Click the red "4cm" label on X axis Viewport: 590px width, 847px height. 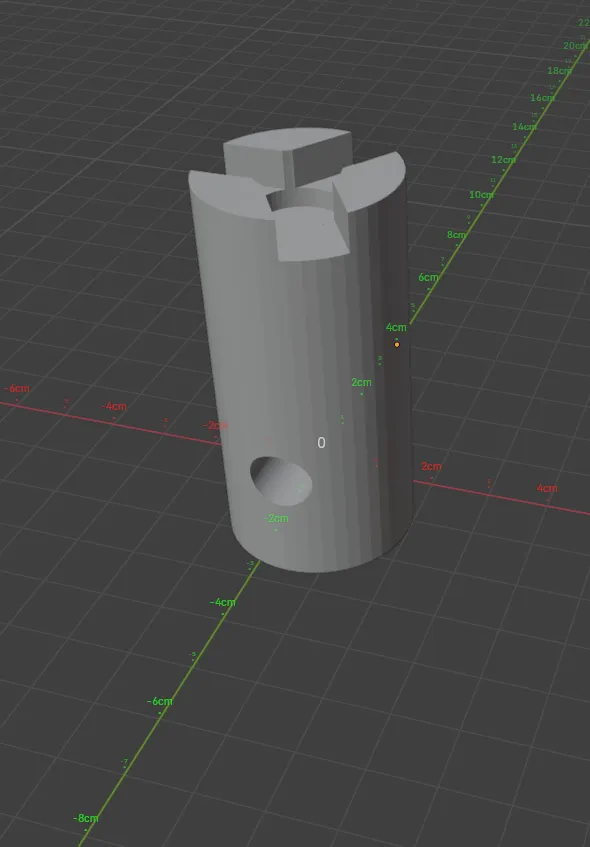pyautogui.click(x=547, y=489)
